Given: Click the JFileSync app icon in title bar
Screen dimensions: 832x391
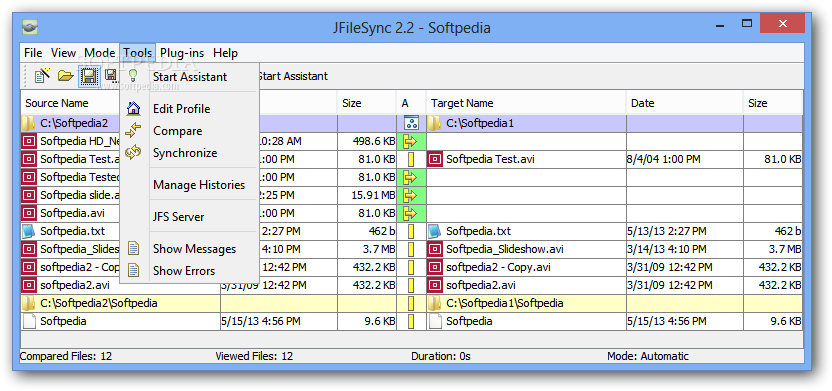Looking at the screenshot, I should click(x=30, y=26).
